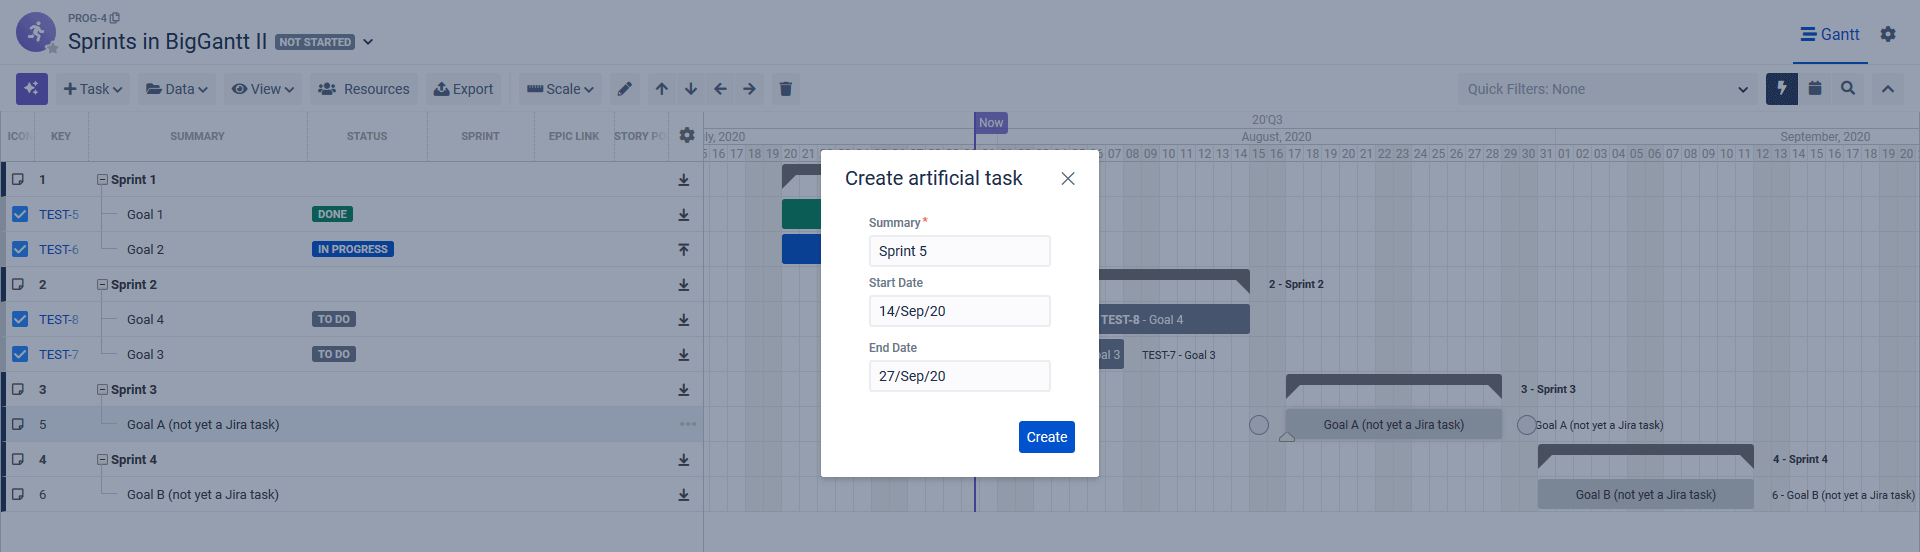This screenshot has width=1920, height=552.
Task: Toggle the TEST-5 checkbox icon
Action: (x=20, y=214)
